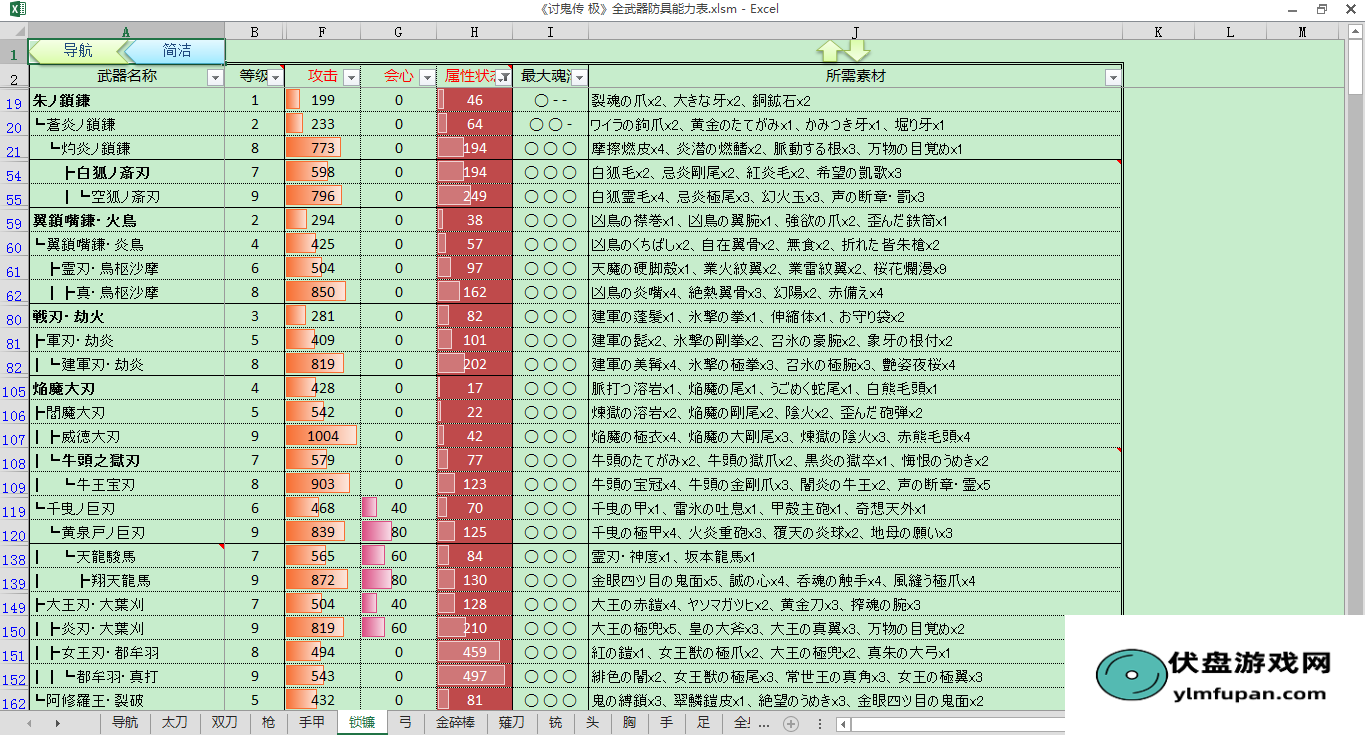Image resolution: width=1365 pixels, height=735 pixels.
Task: Open the 攻击 filter dropdown
Action: coord(351,77)
